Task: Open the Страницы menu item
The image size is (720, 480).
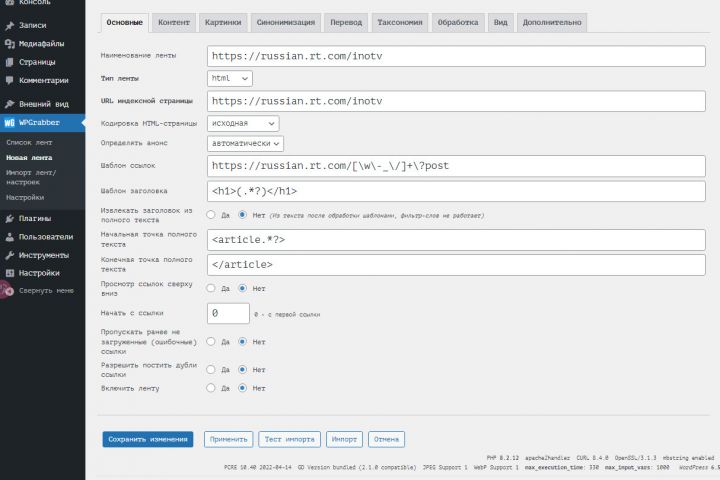Action: (42, 62)
